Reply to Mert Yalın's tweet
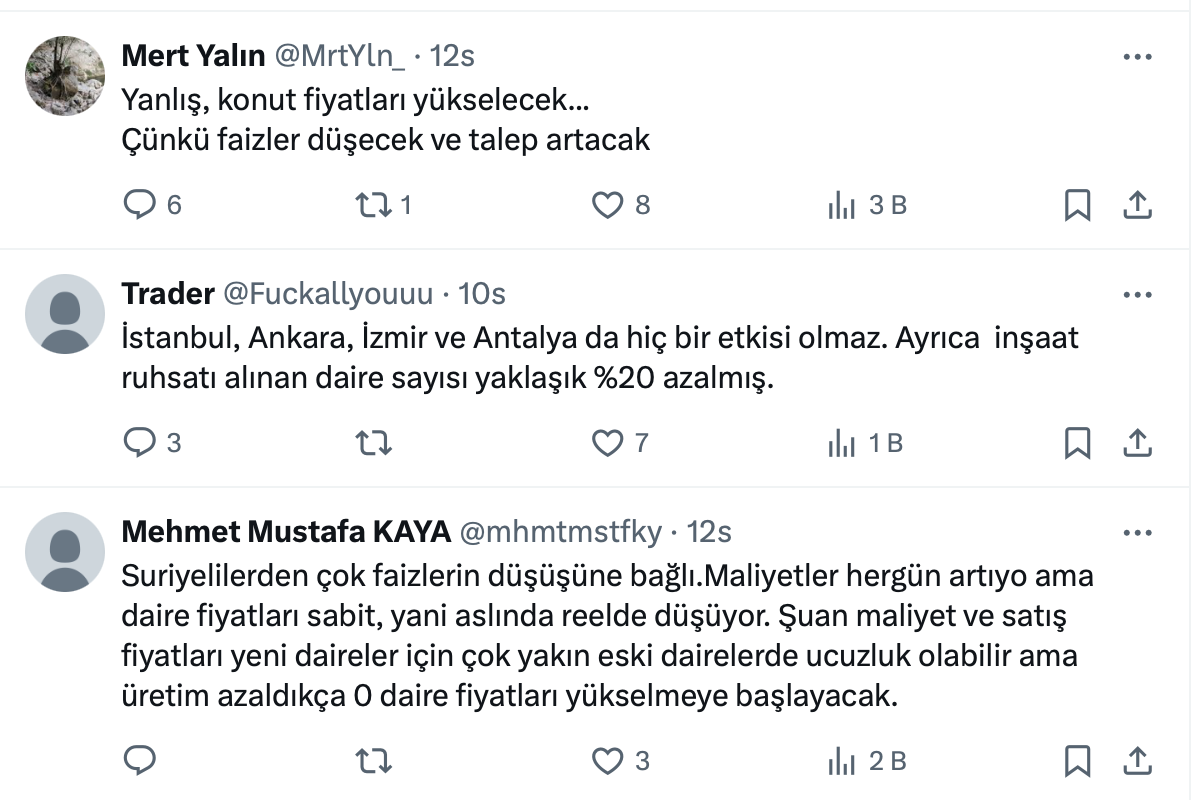Screen dimensions: 1192x800 138,205
